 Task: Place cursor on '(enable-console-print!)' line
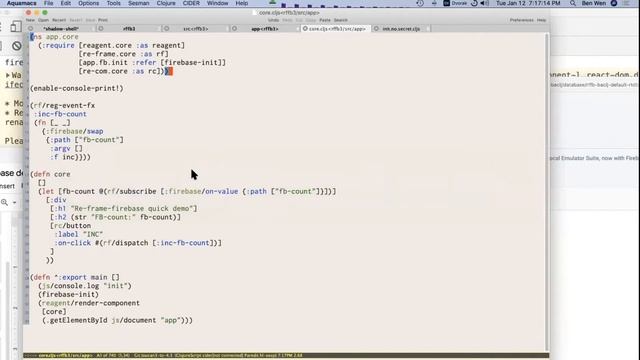(77, 88)
